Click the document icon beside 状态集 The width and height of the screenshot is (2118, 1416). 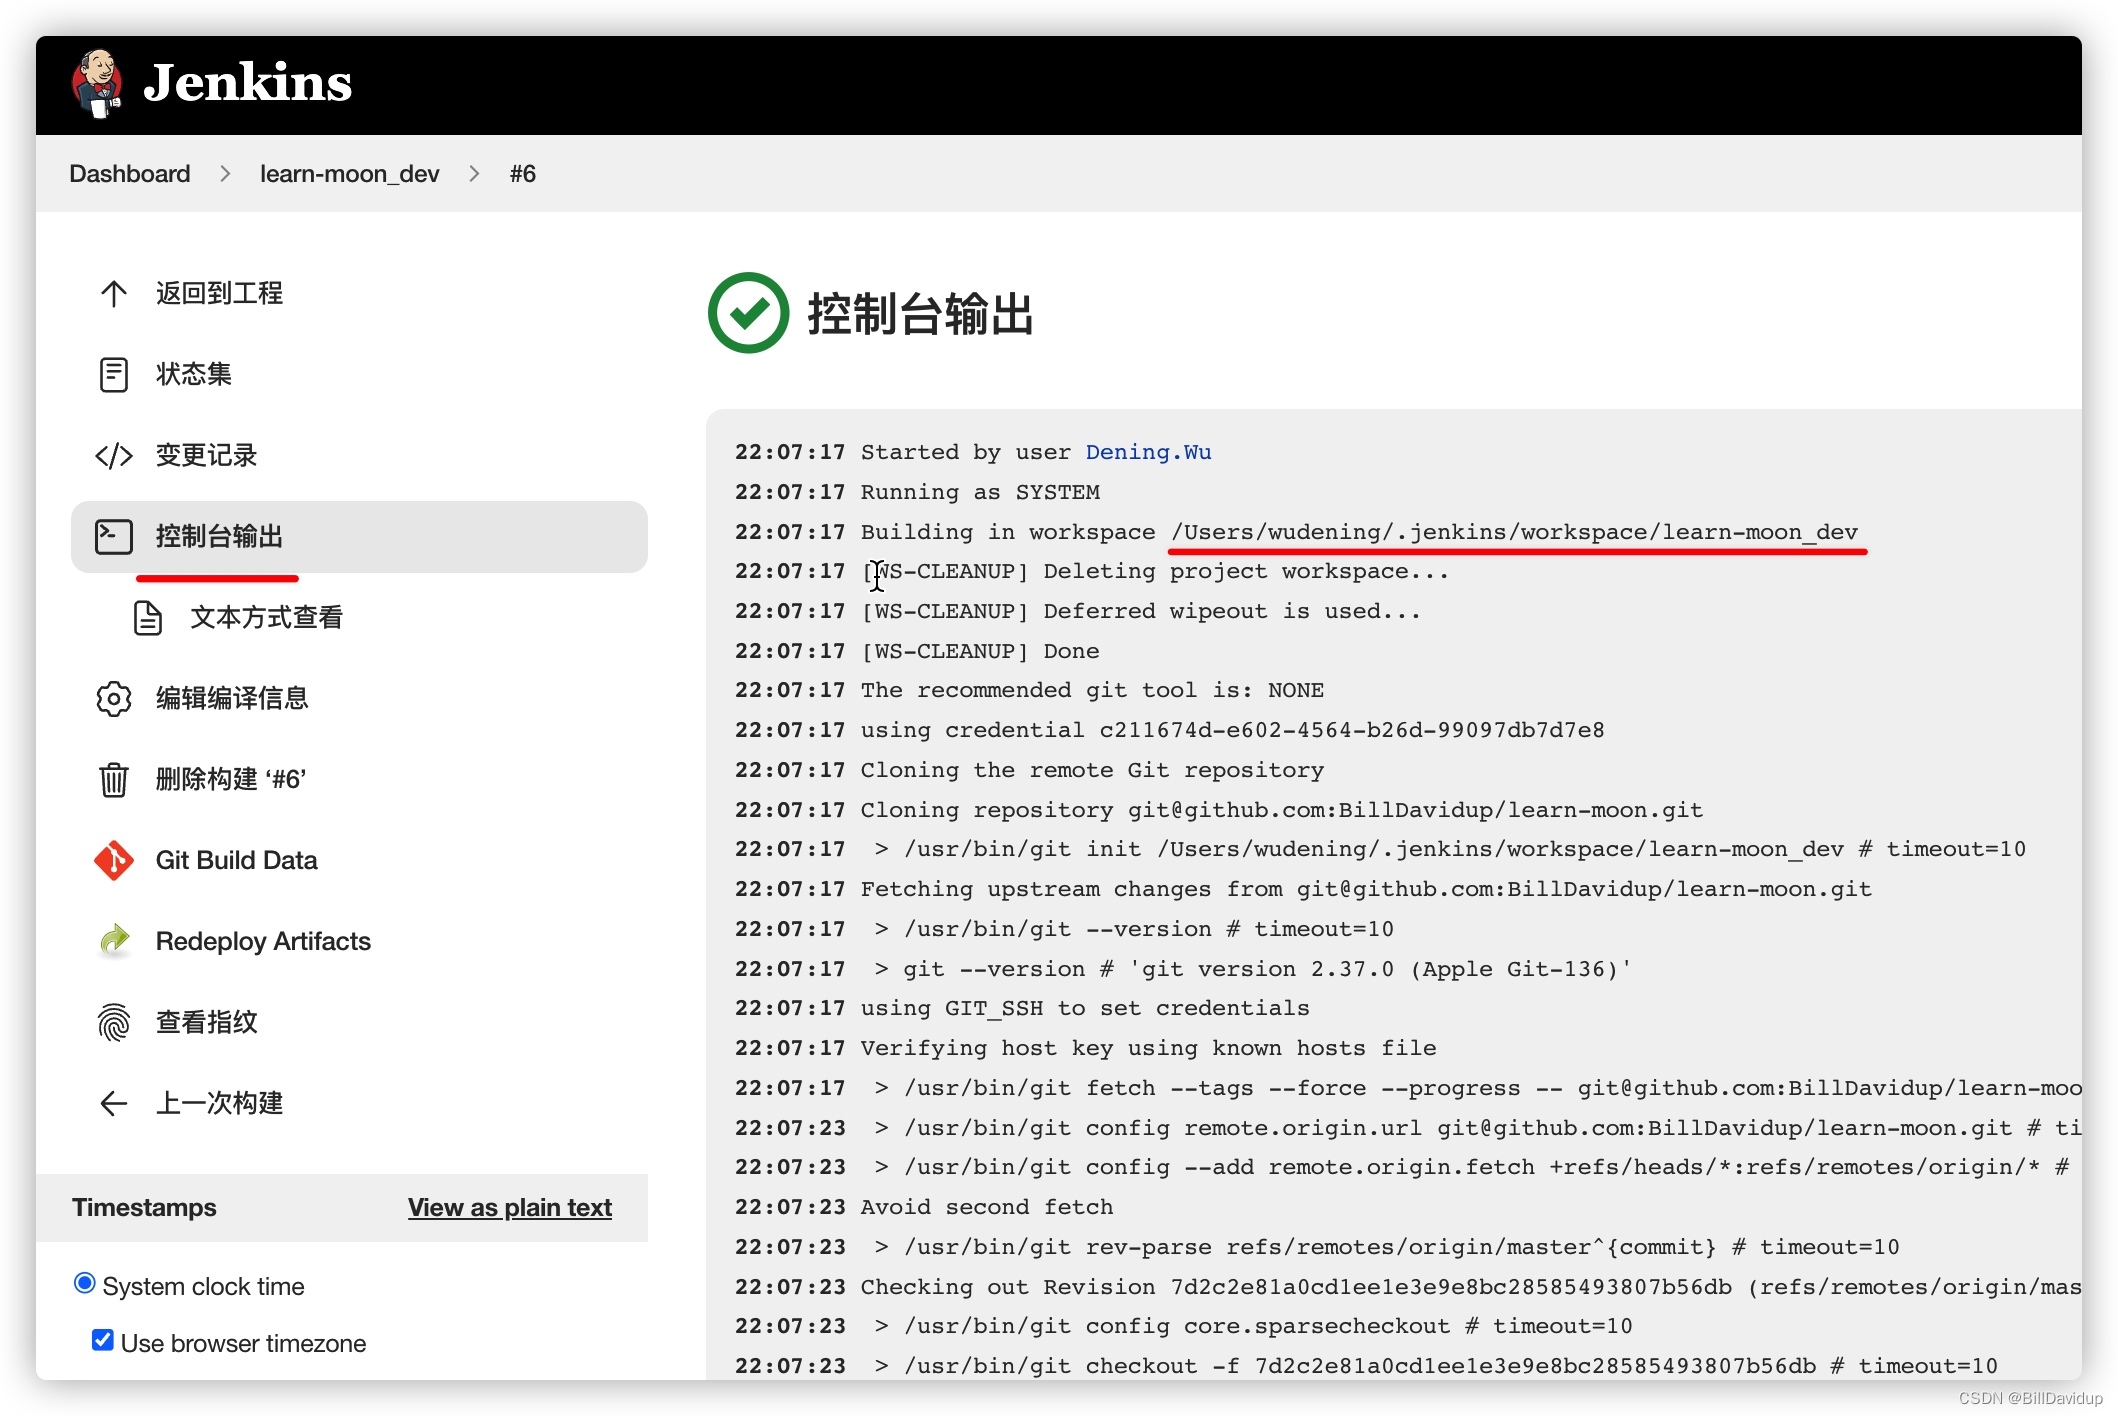tap(114, 374)
